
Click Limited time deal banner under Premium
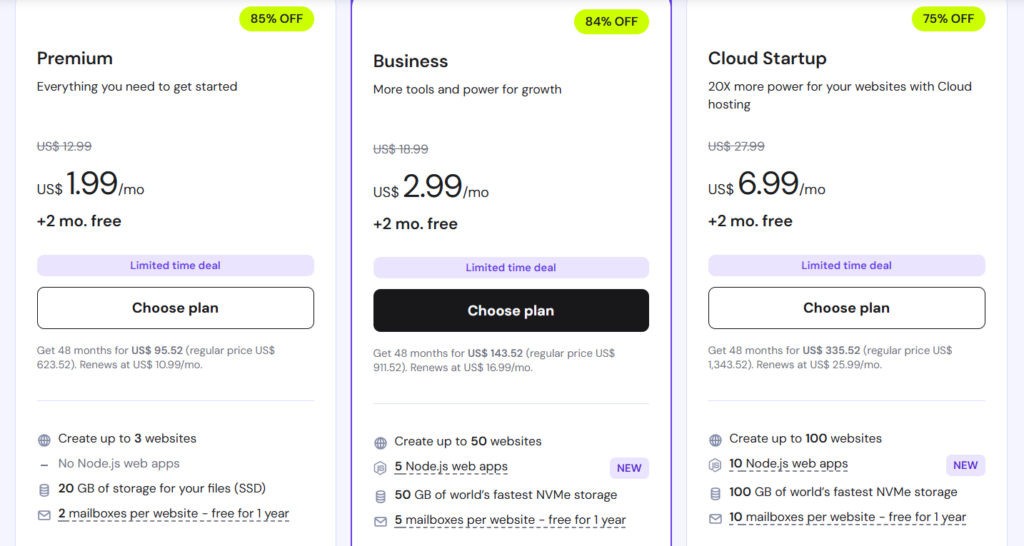175,266
